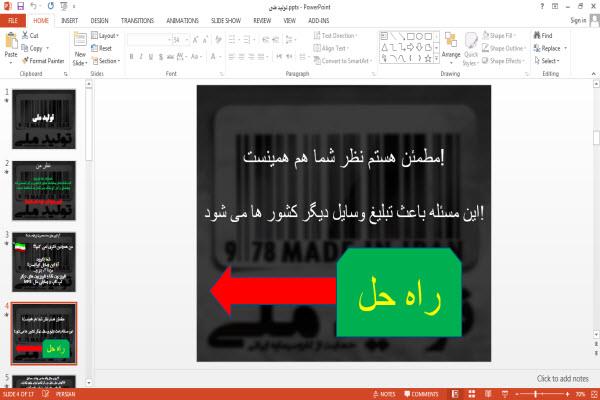Toggle Strikethrough formatting
Viewport: 600px width, 400px height.
170,57
